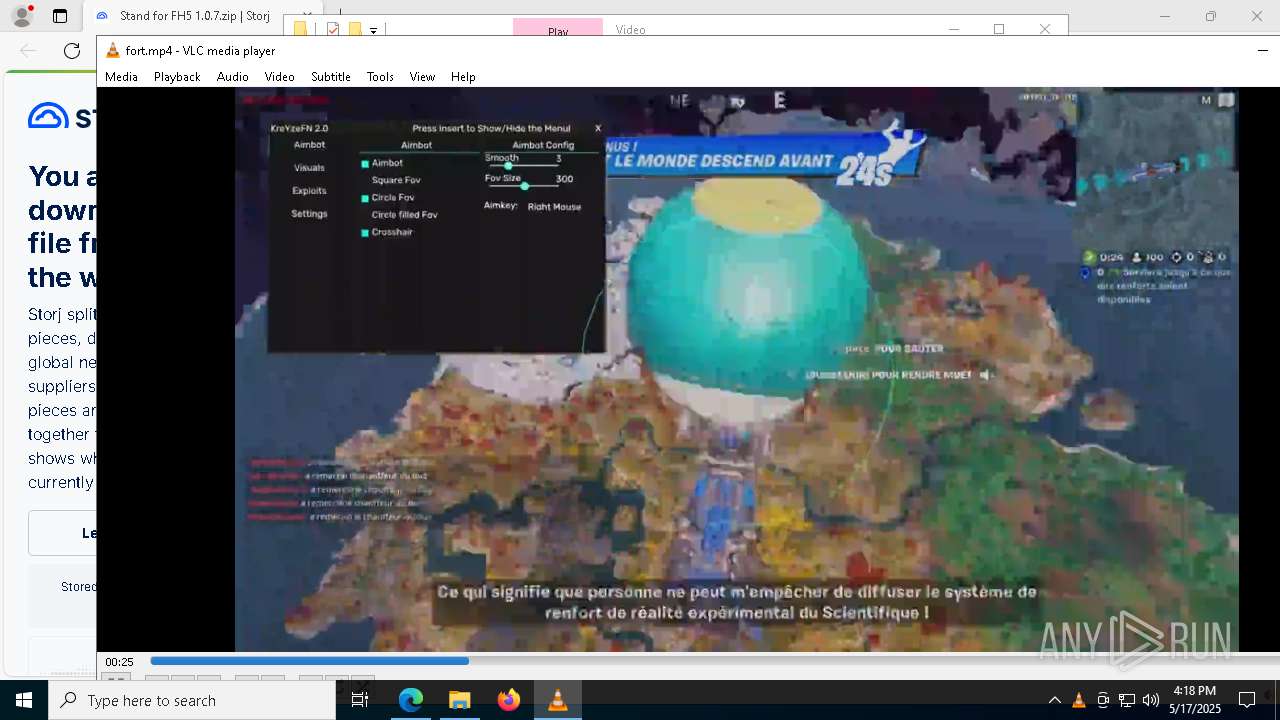Open the Windows Start menu
The image size is (1280, 720).
[x=24, y=700]
